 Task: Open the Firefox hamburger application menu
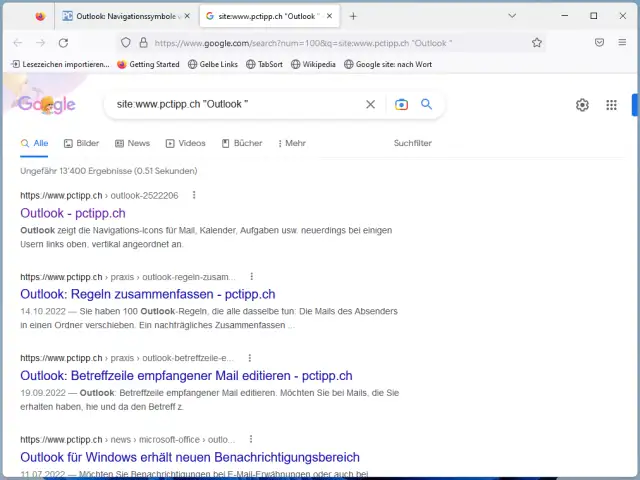(622, 42)
